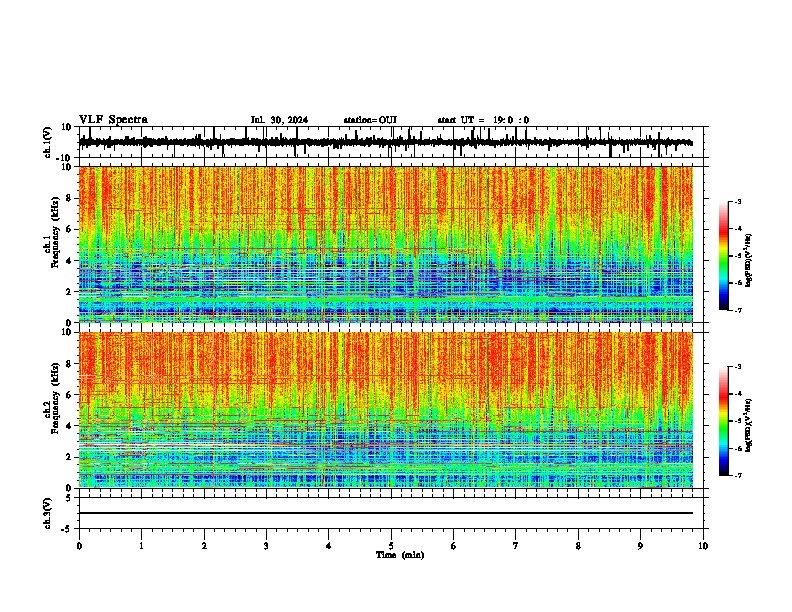Click the ch.2 spectrogram color scale bar
Image resolution: width=792 pixels, height=612 pixels.
[x=723, y=421]
